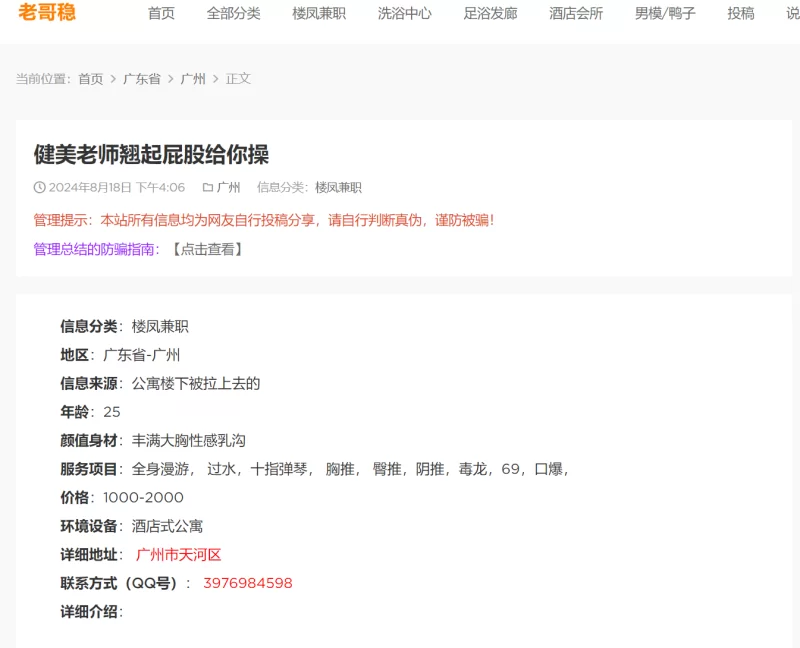The width and height of the screenshot is (800, 648).
Task: Click the red 广州市天河区 address link
Action: click(x=178, y=554)
